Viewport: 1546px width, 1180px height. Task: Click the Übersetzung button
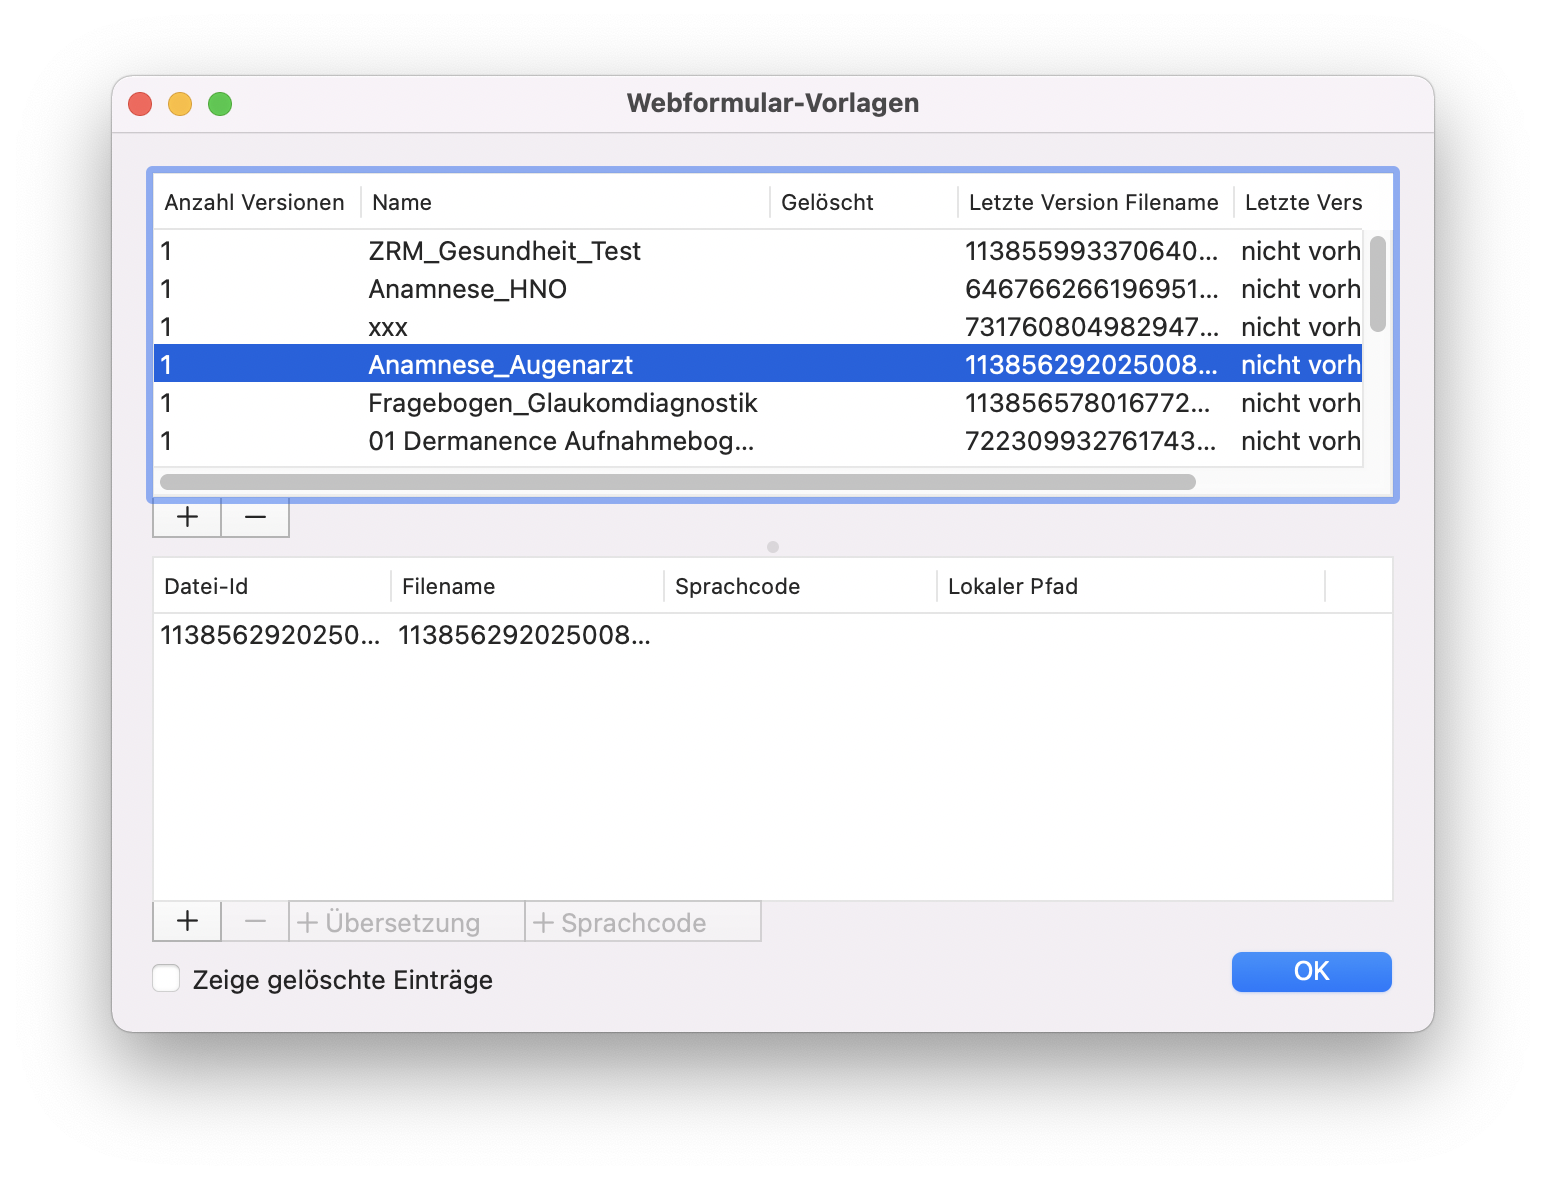407,921
